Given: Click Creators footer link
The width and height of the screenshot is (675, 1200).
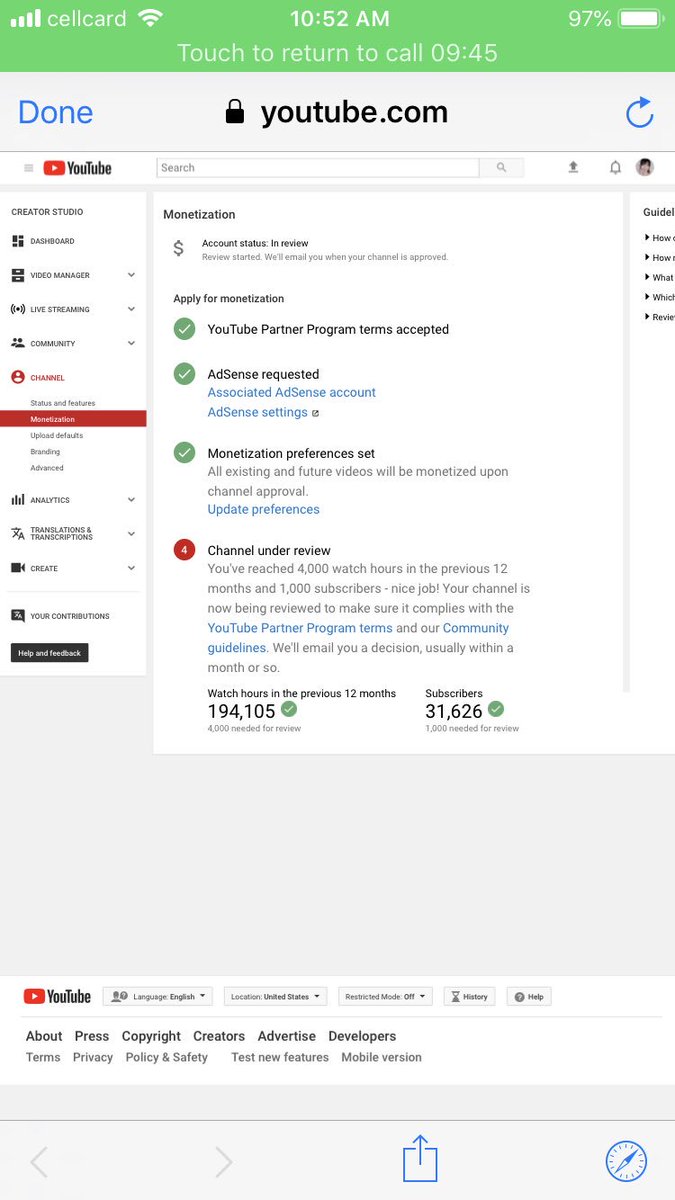Looking at the screenshot, I should point(219,1036).
